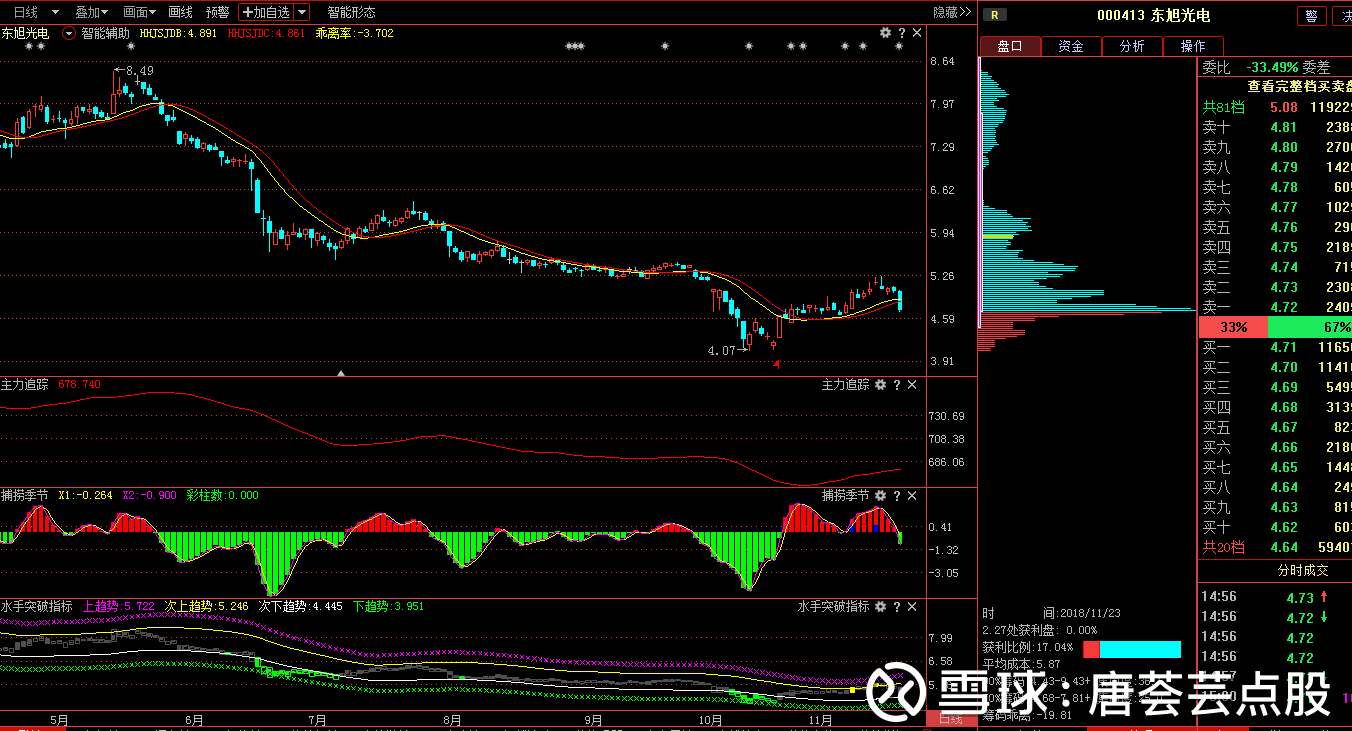1352x731 pixels.
Task: Open 查看完整档买卖盘 link
Action: (x=1299, y=86)
